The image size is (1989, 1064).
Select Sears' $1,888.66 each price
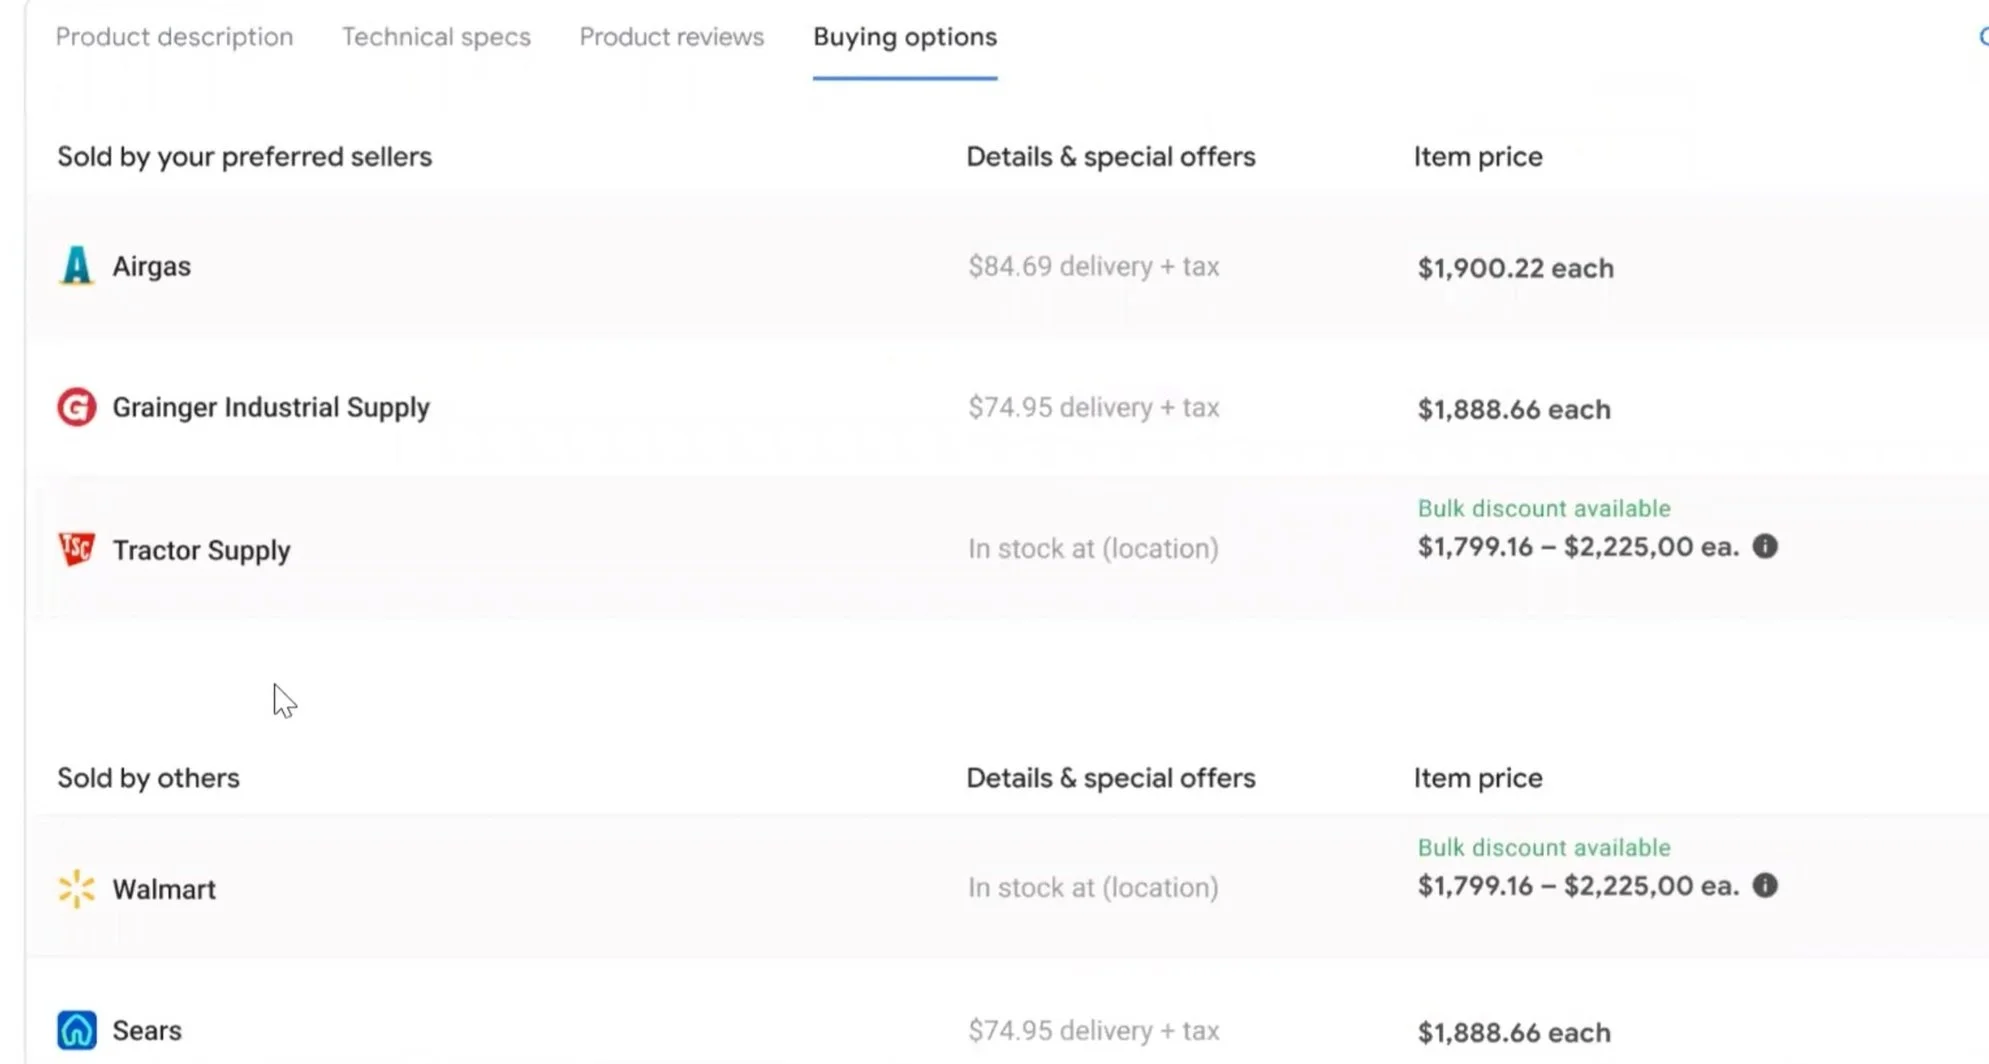[x=1514, y=1032]
